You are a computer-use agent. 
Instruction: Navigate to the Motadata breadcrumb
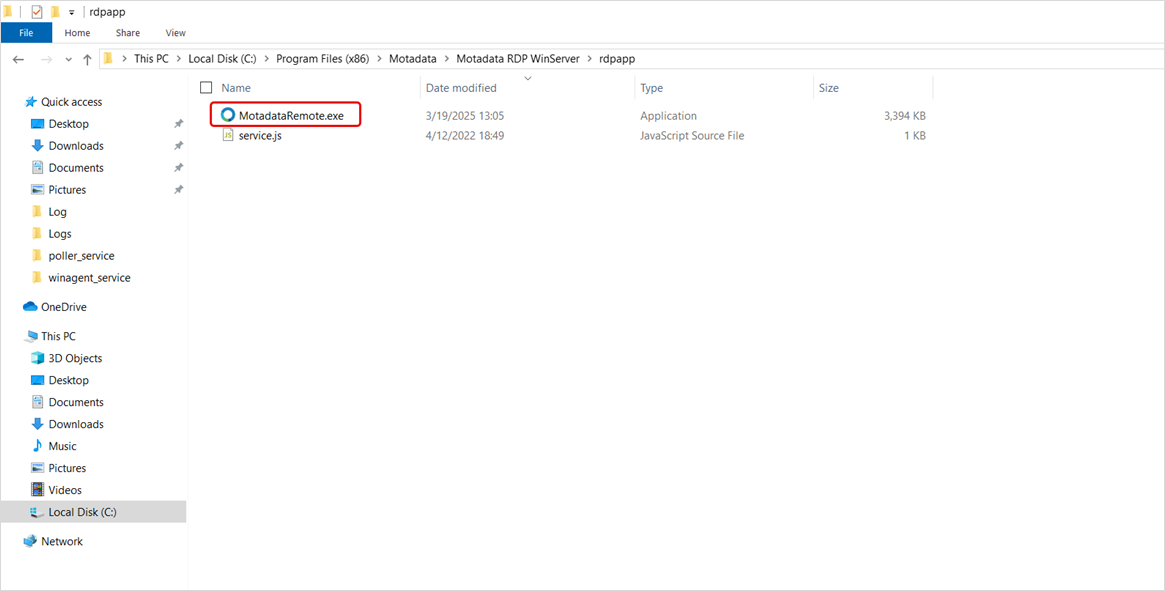[413, 59]
